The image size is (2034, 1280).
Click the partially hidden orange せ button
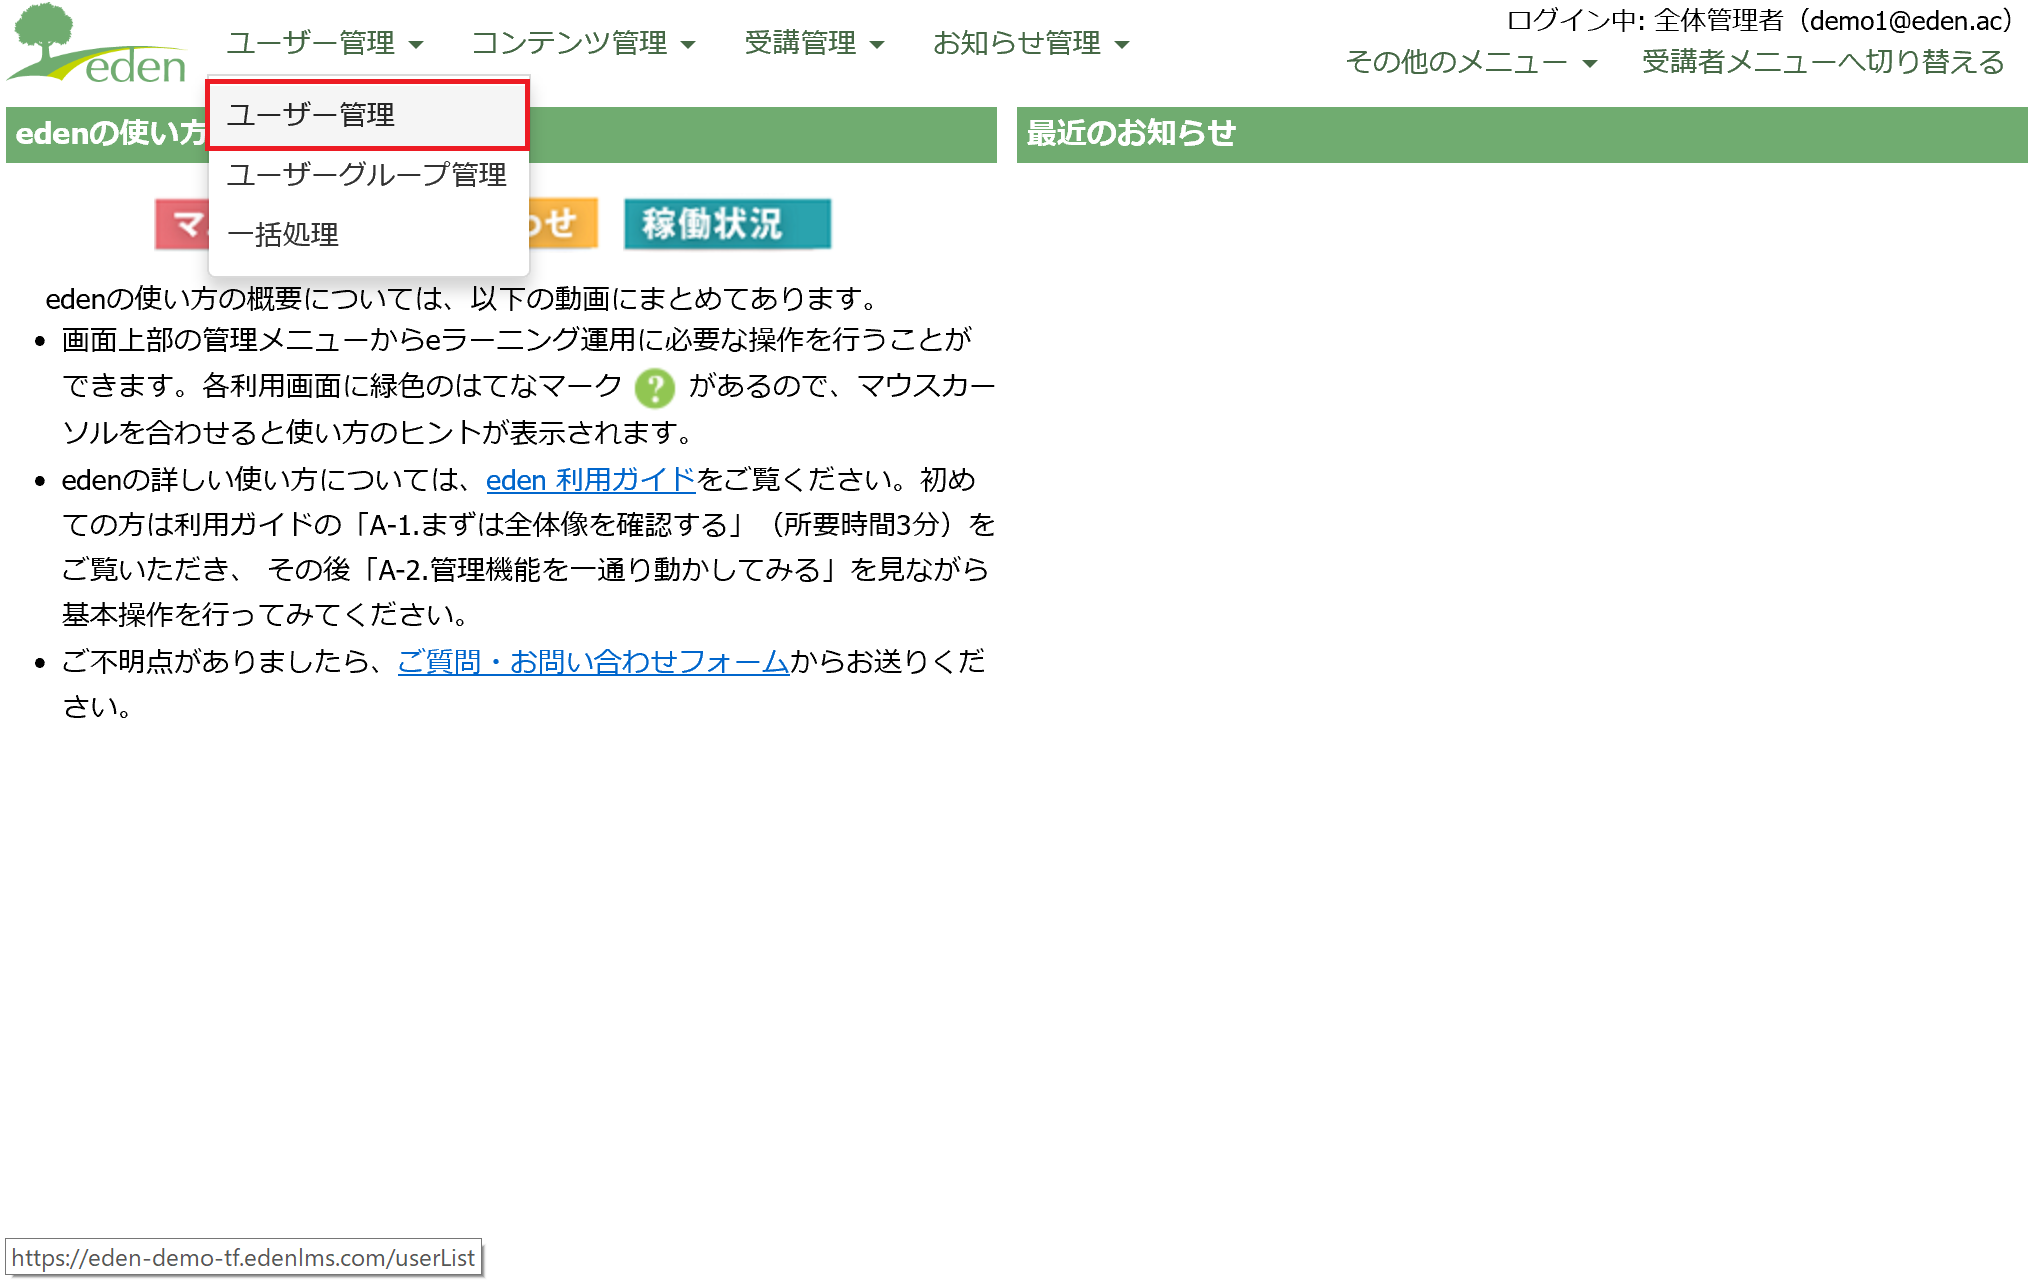point(563,224)
